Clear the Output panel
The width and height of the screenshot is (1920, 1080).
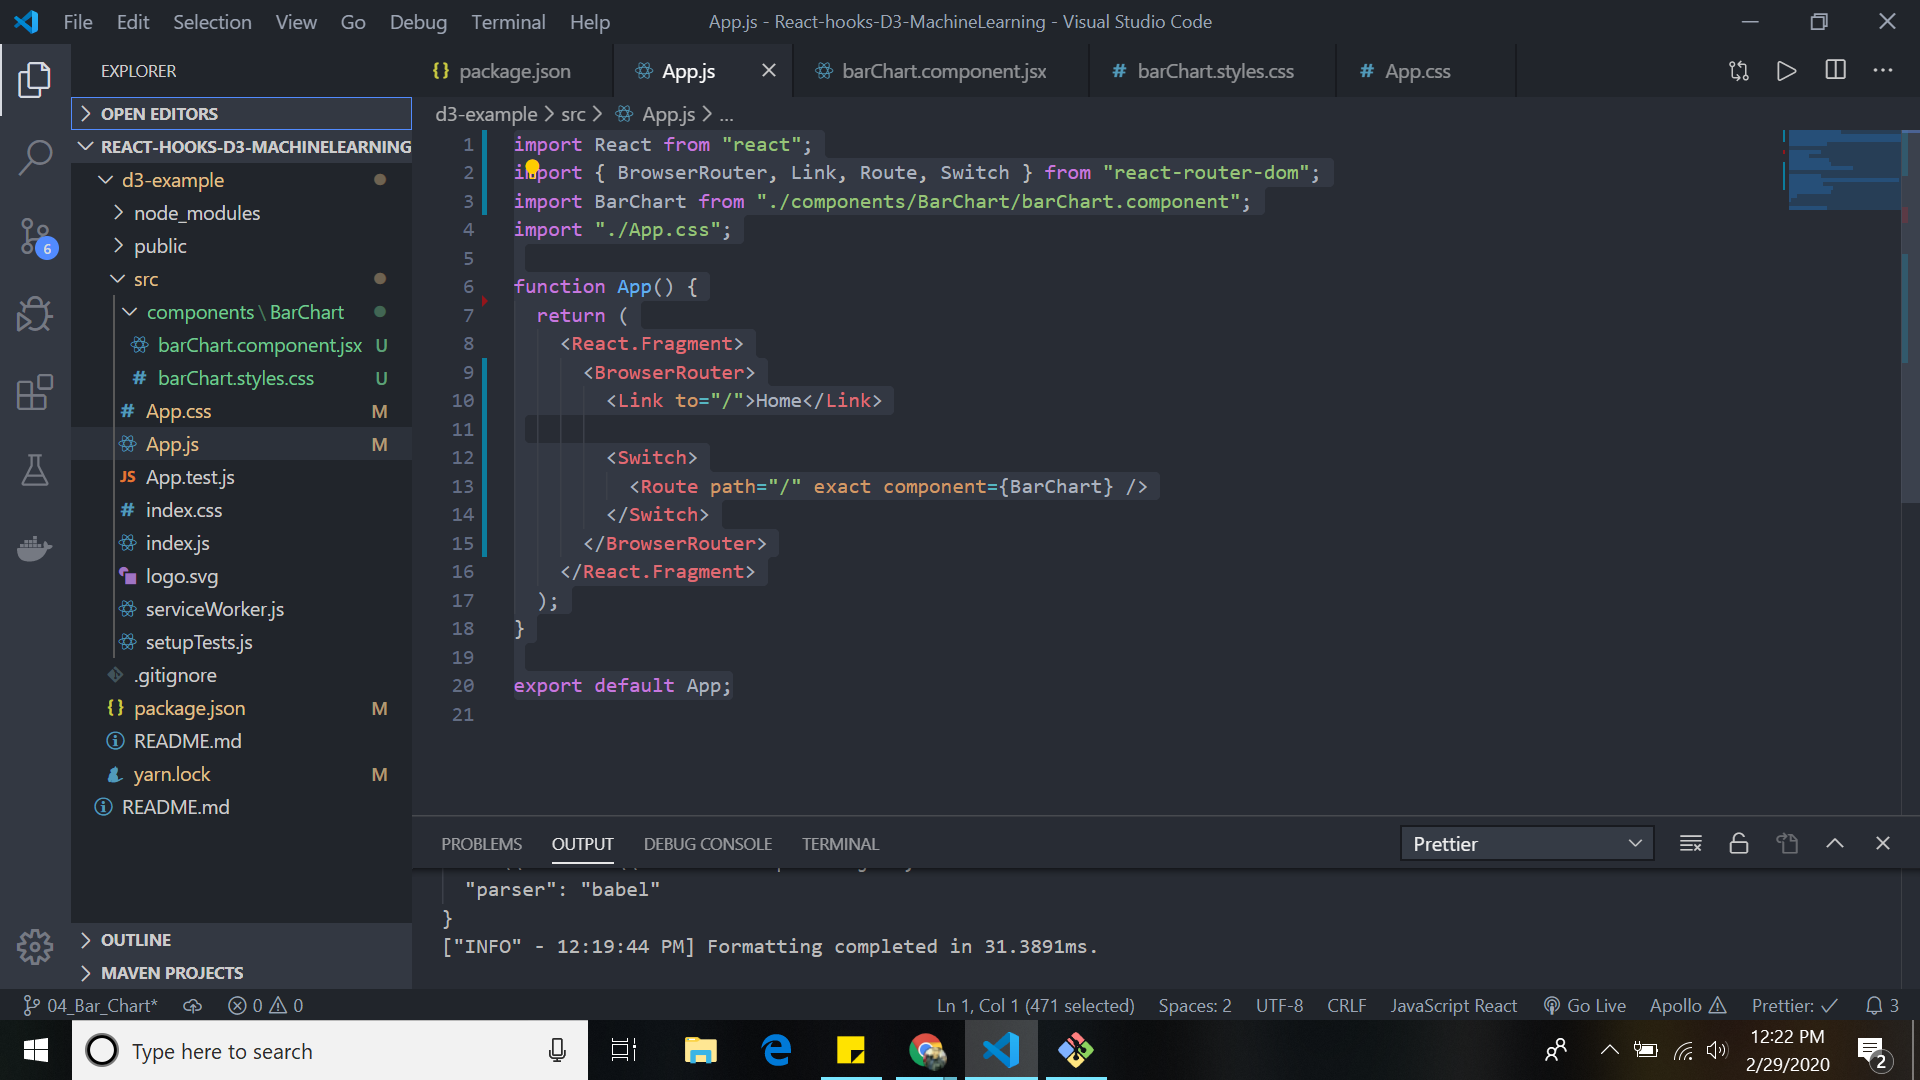click(1690, 843)
